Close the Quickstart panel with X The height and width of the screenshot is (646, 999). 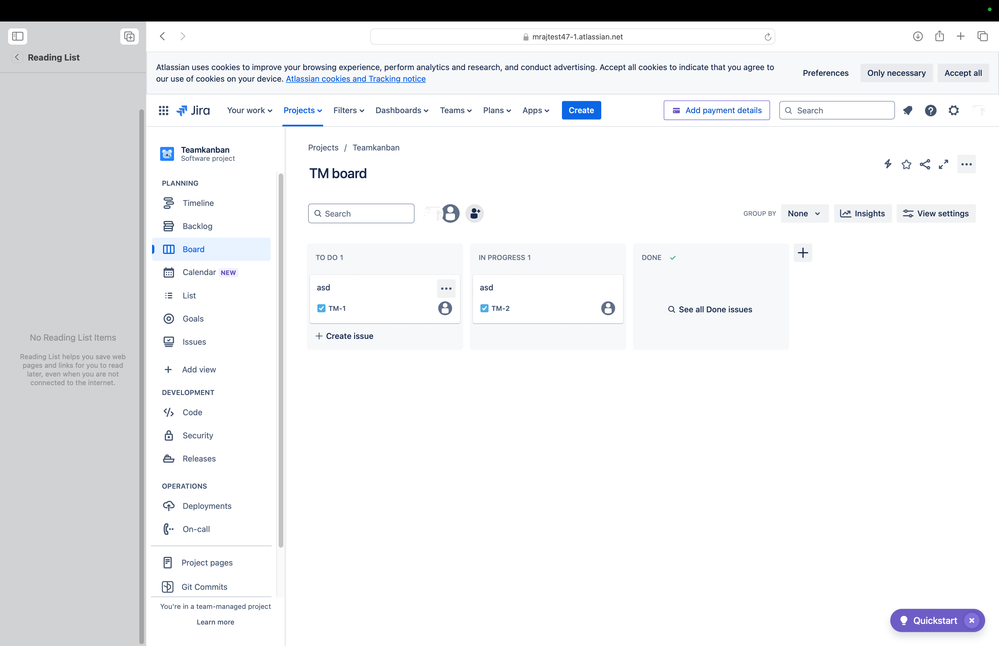coord(972,621)
